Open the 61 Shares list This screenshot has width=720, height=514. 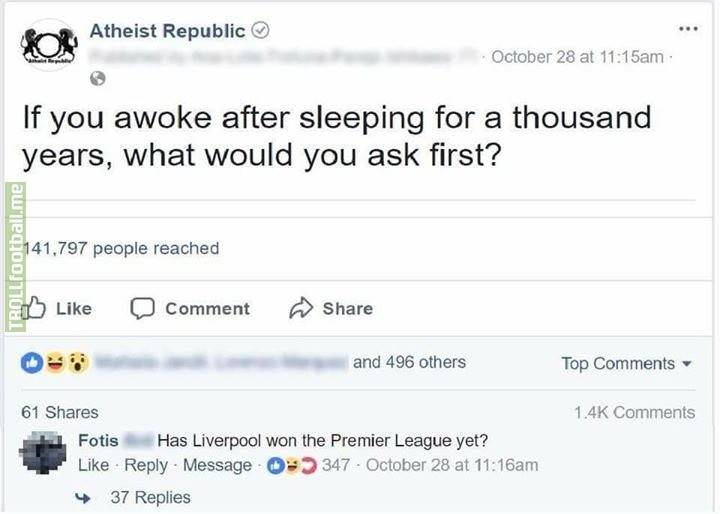tap(59, 412)
